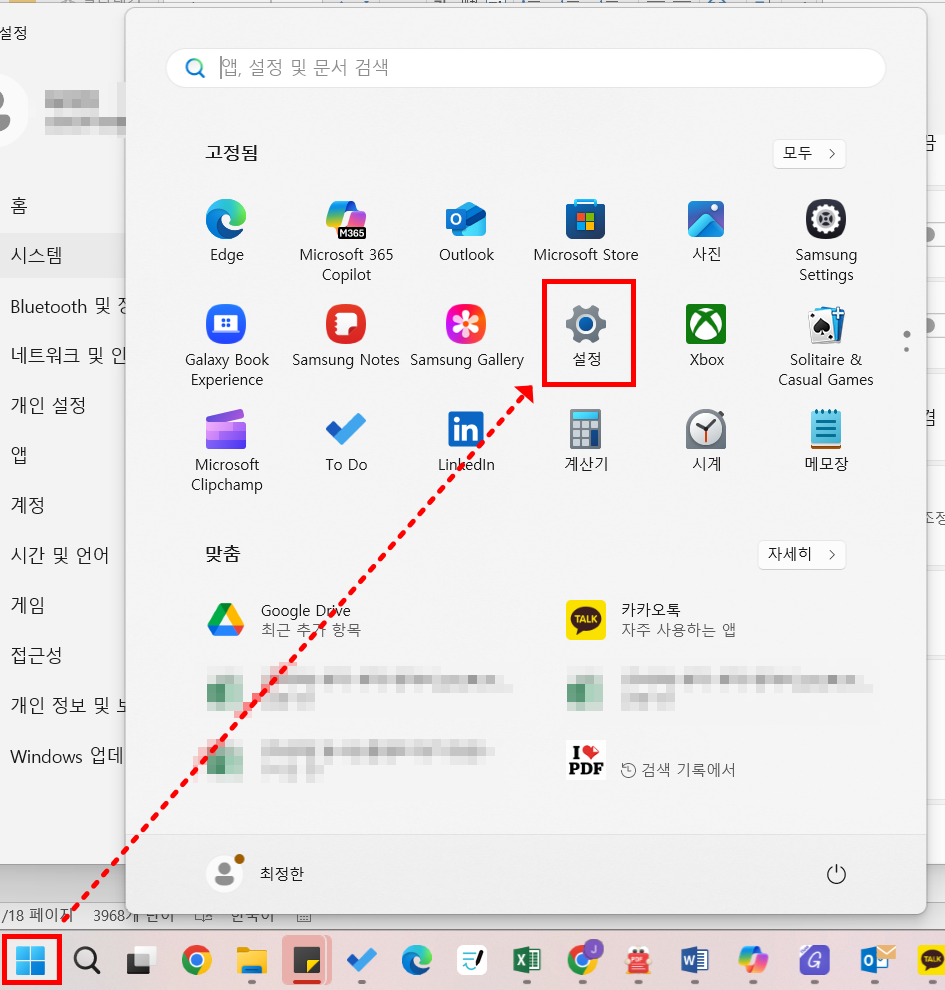Launch Microsoft Clipchamp
Viewport: 945px width, 990px height.
point(226,450)
